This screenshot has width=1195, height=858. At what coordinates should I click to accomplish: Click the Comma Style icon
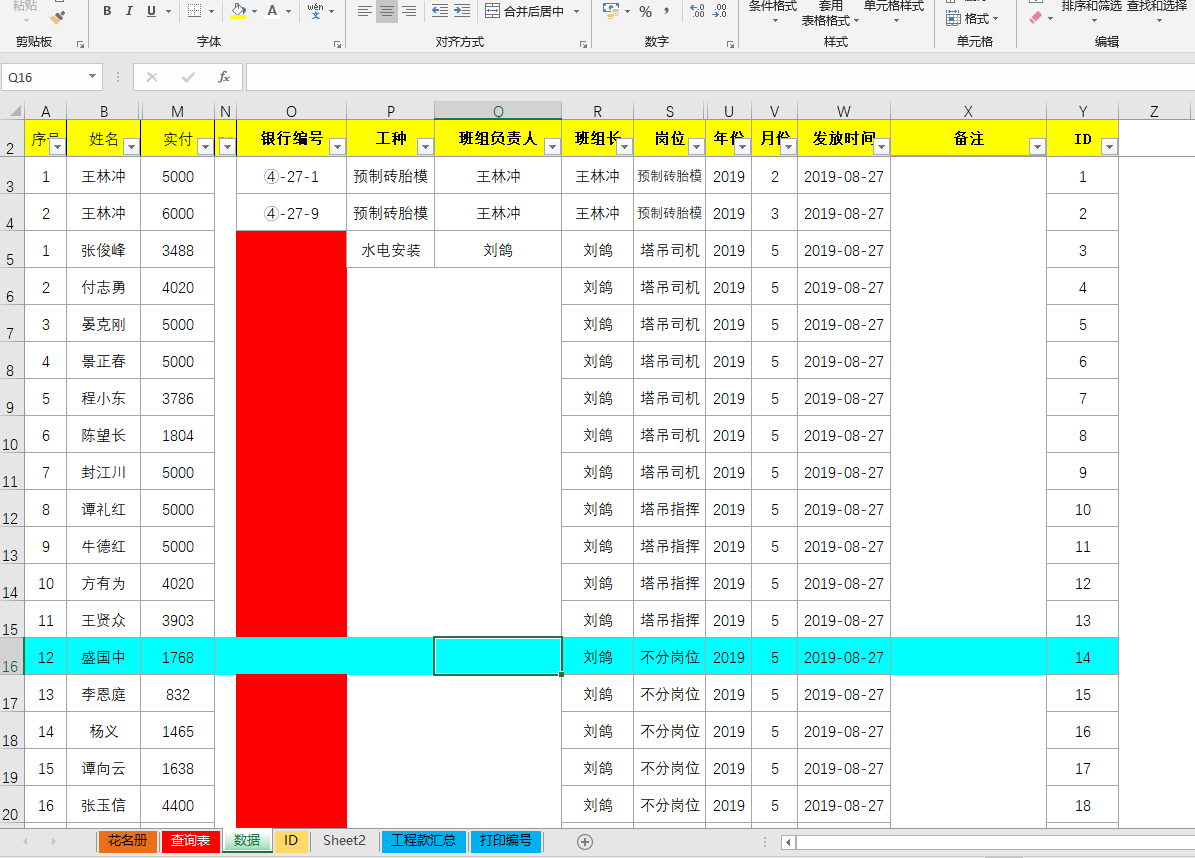667,11
